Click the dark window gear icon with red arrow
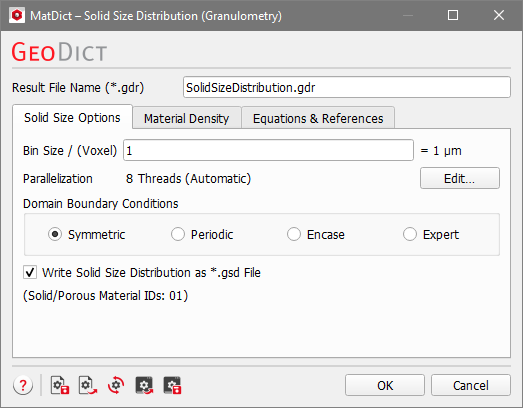Viewport: 523px width, 408px height. [144, 385]
